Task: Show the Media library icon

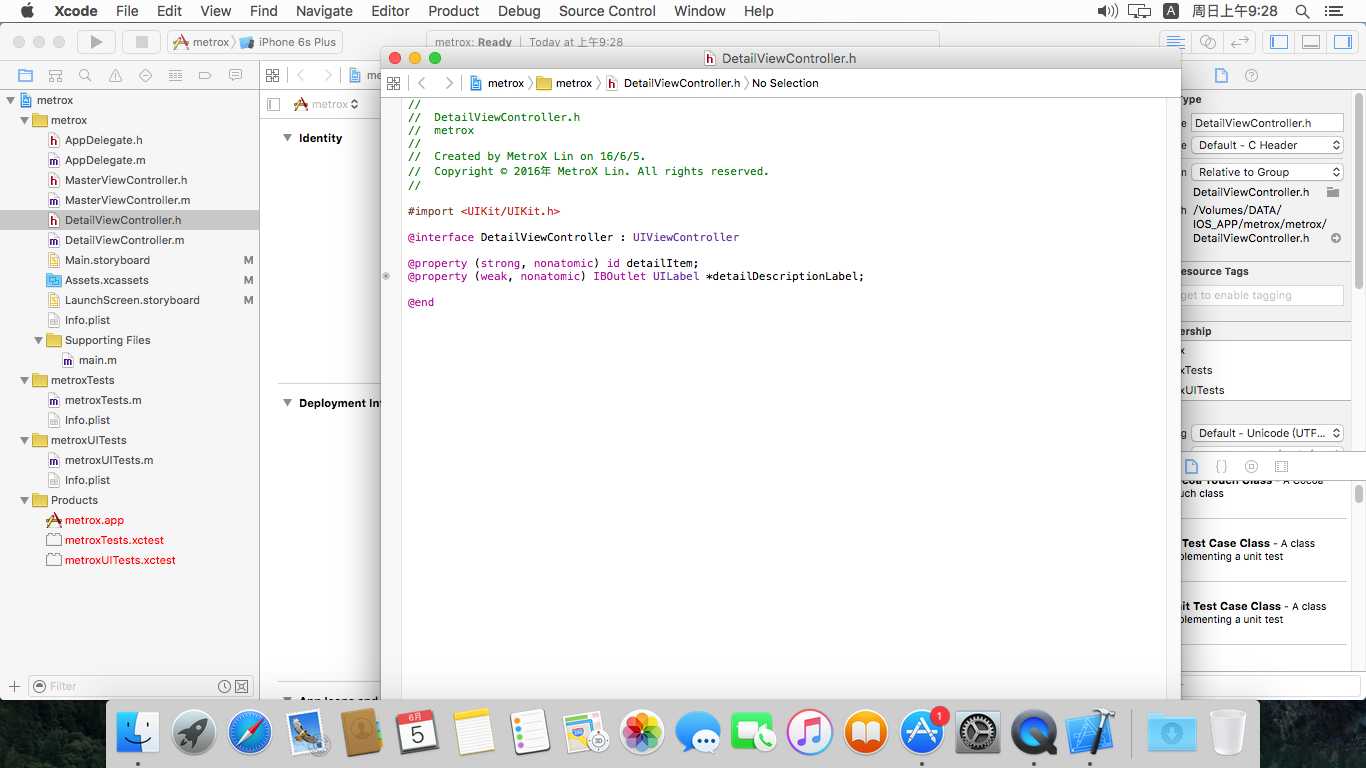Action: click(x=1281, y=466)
